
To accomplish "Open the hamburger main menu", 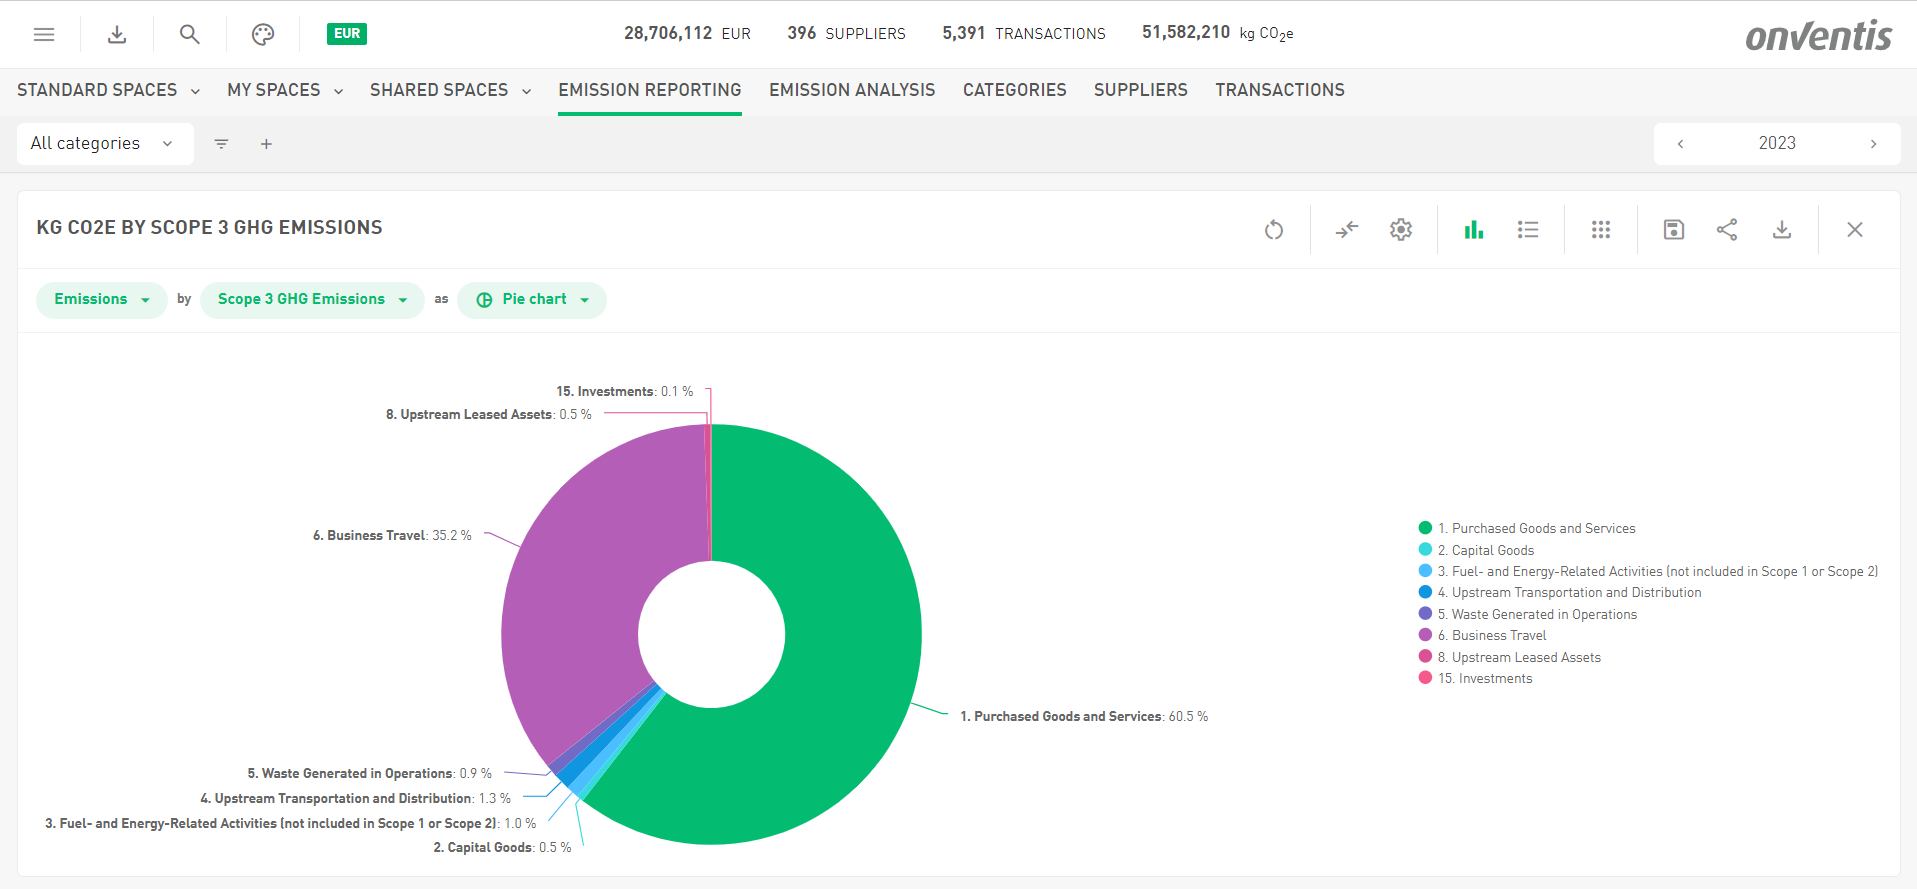I will pyautogui.click(x=44, y=34).
